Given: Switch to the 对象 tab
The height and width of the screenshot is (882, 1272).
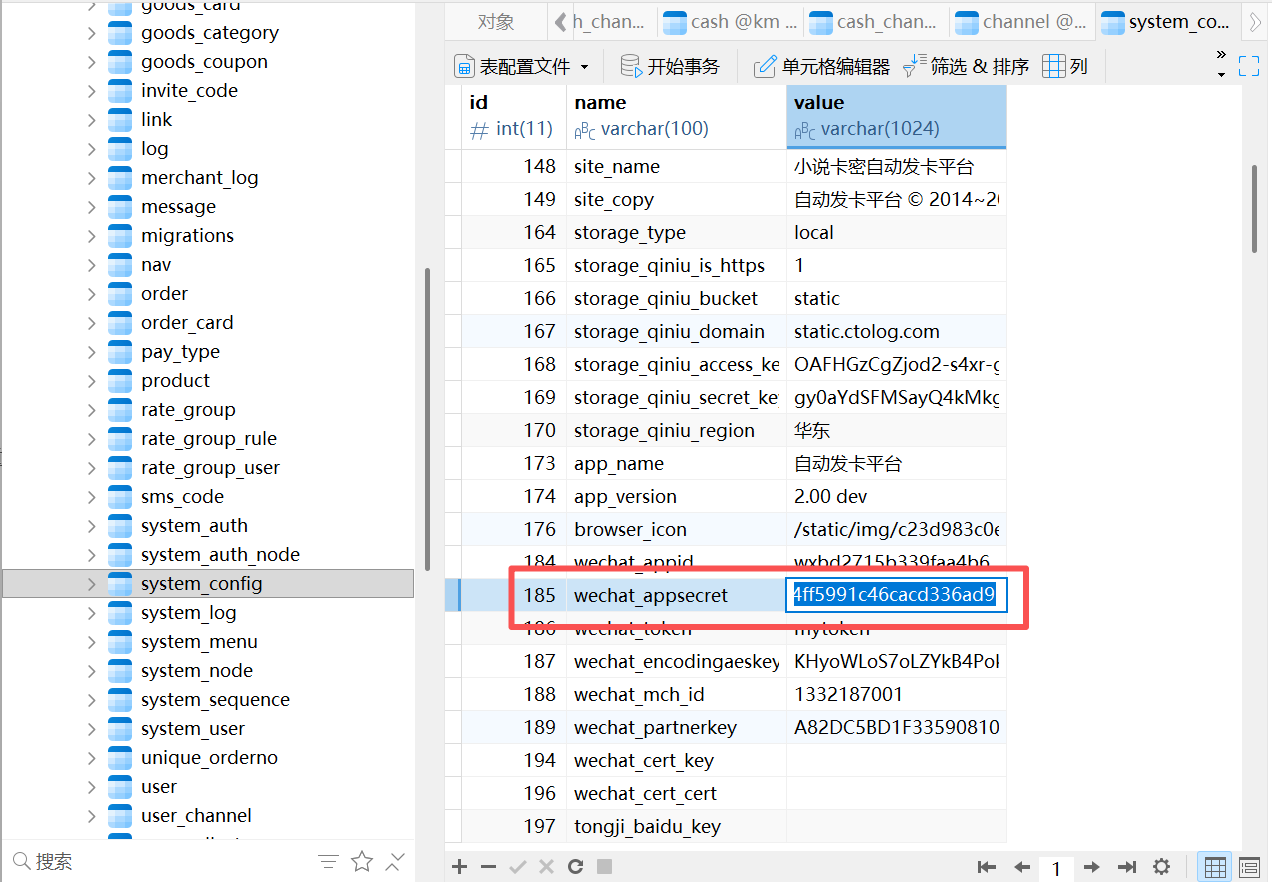Looking at the screenshot, I should pyautogui.click(x=496, y=22).
